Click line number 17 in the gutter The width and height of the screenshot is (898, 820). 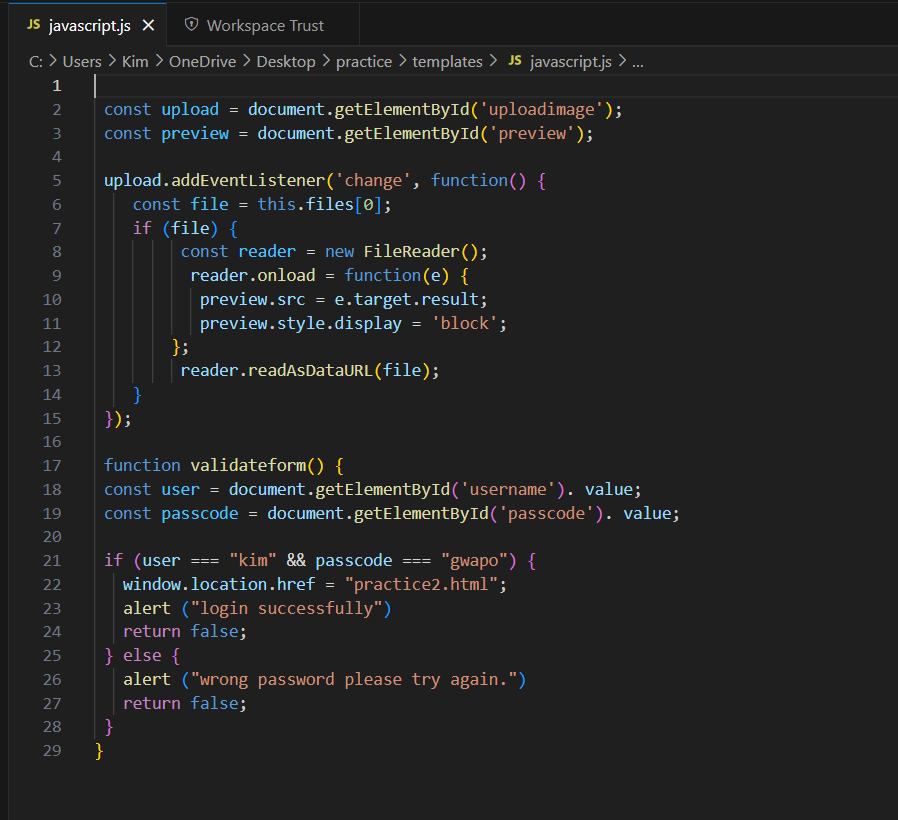(x=52, y=466)
